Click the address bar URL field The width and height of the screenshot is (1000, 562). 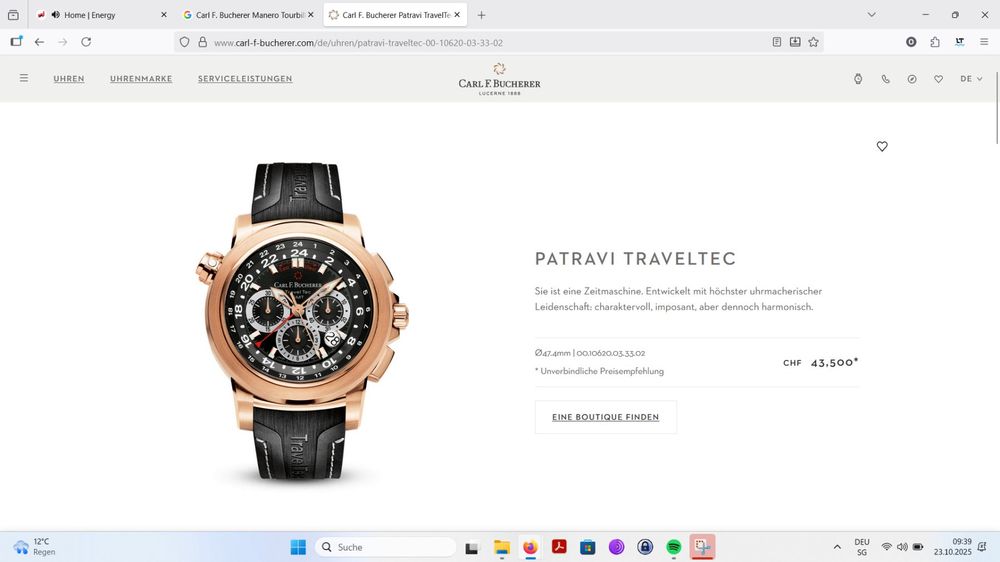pyautogui.click(x=480, y=42)
